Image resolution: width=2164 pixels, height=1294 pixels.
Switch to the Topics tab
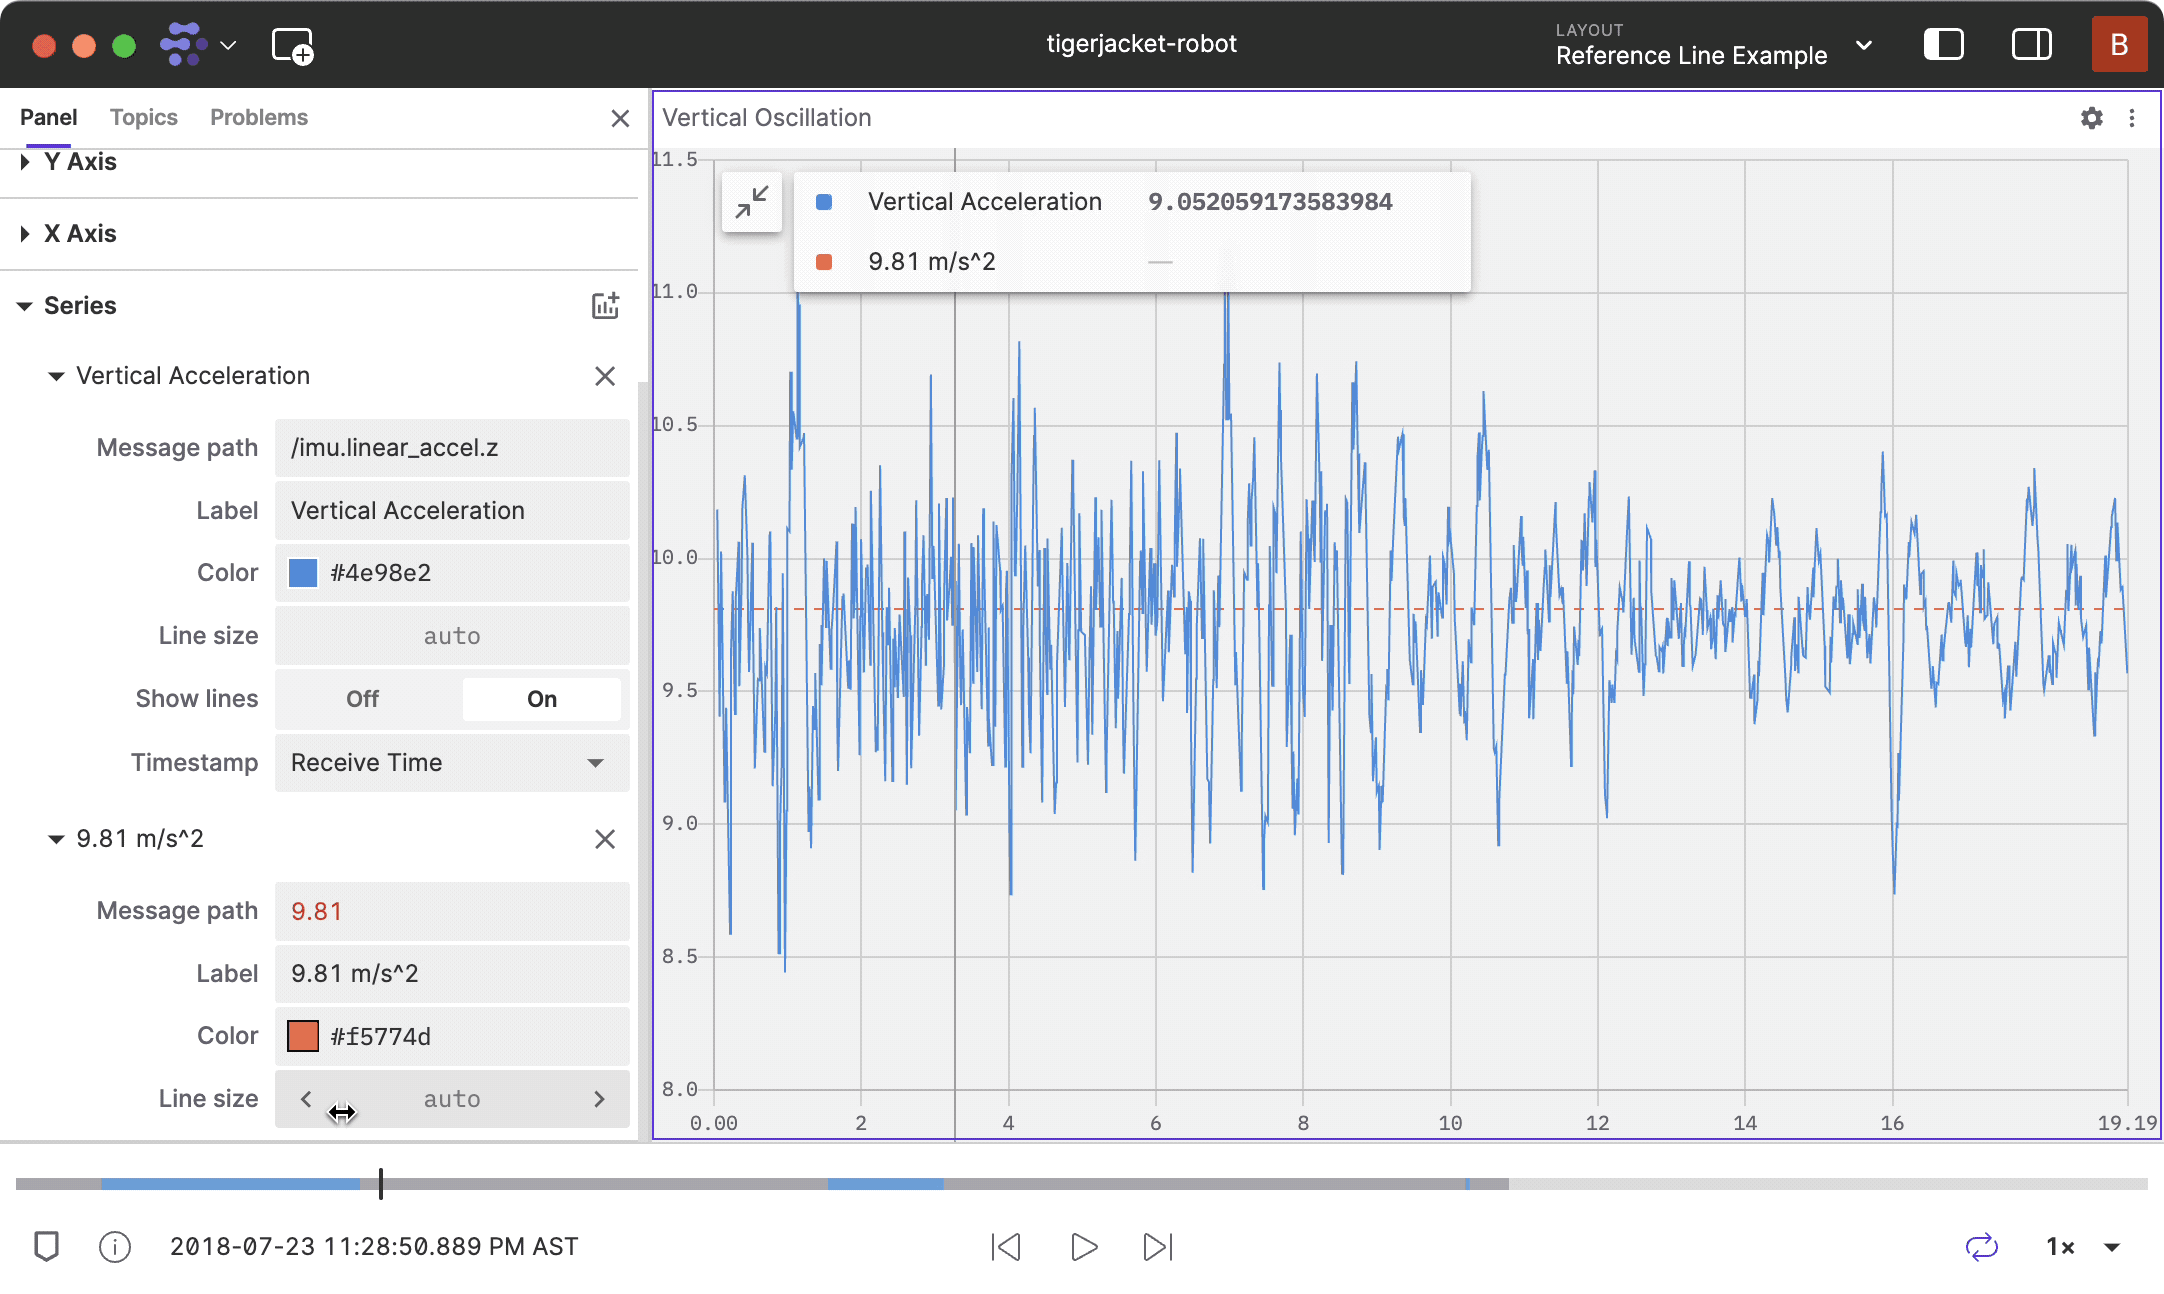(x=143, y=117)
